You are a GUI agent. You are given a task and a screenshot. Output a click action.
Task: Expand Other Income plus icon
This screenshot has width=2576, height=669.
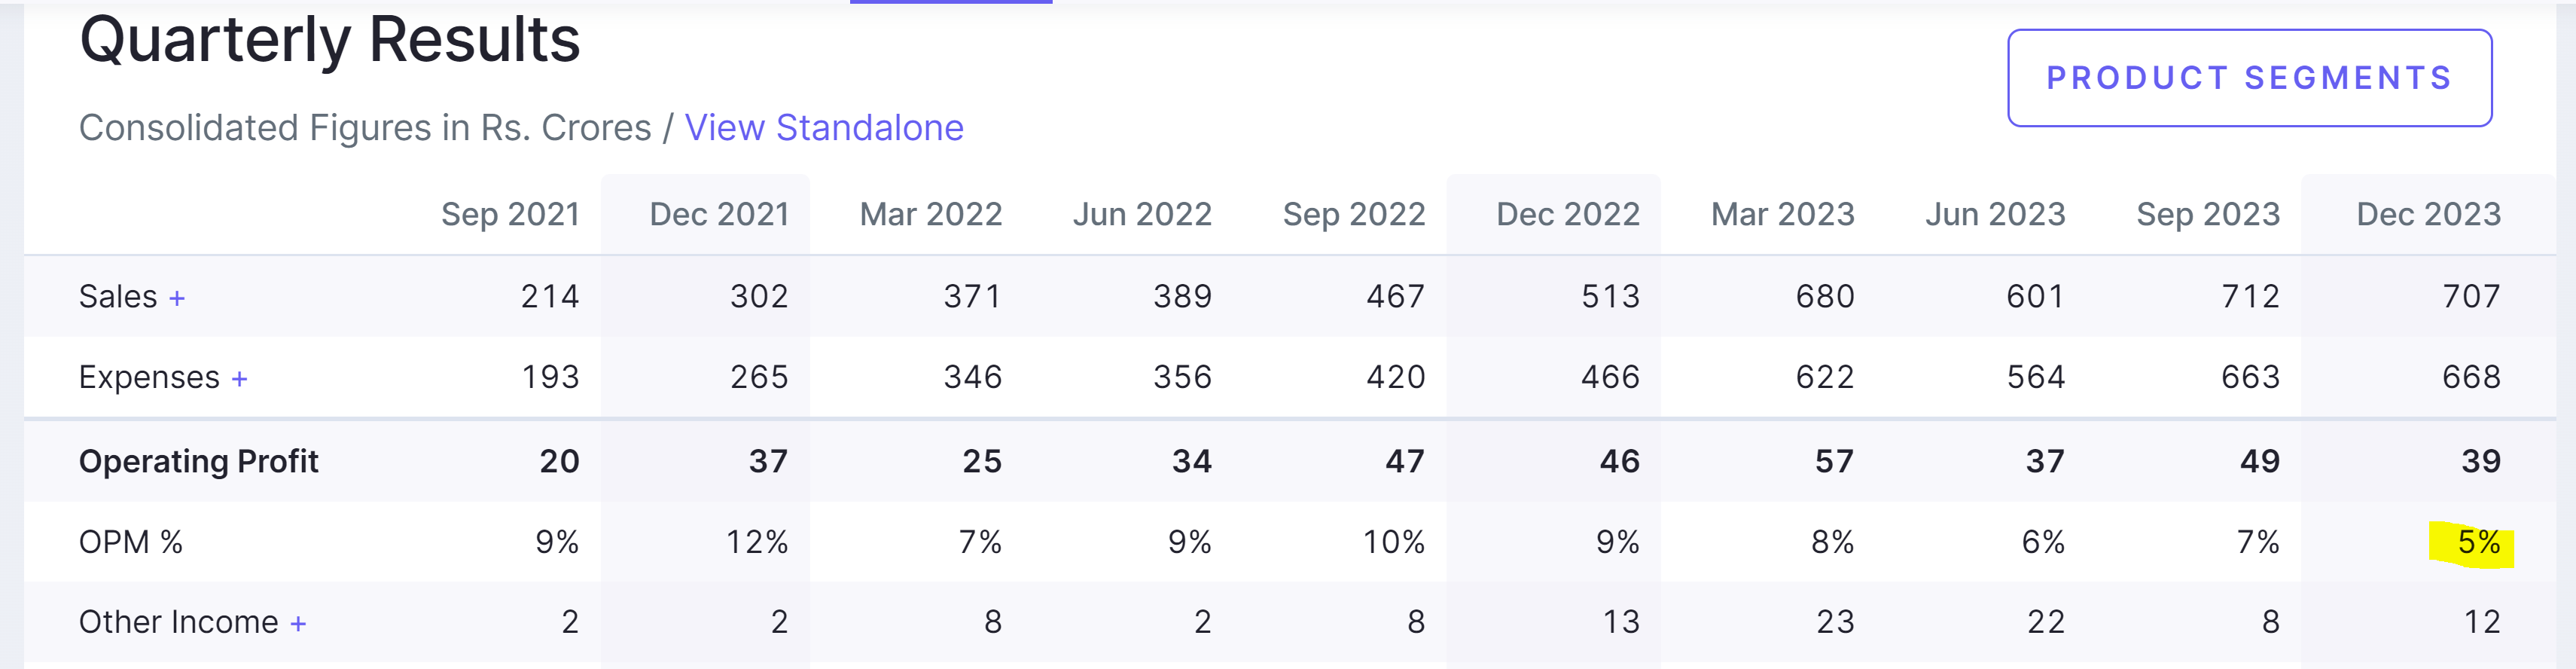coord(298,624)
